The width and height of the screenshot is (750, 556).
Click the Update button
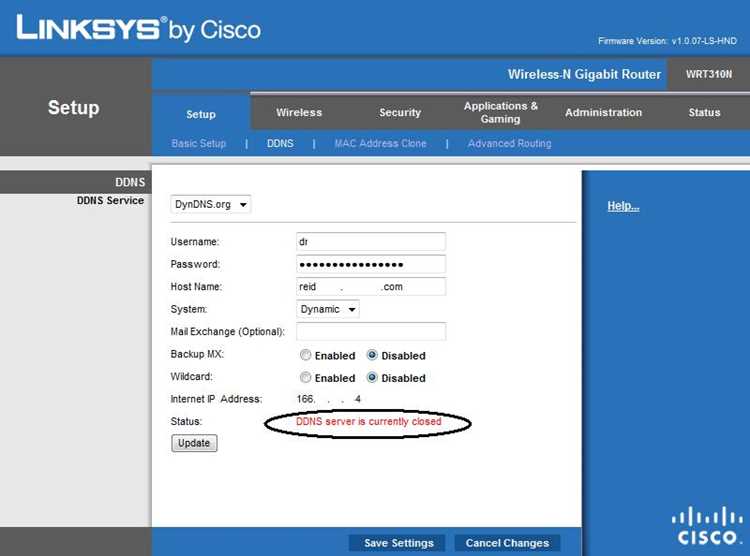click(x=194, y=443)
